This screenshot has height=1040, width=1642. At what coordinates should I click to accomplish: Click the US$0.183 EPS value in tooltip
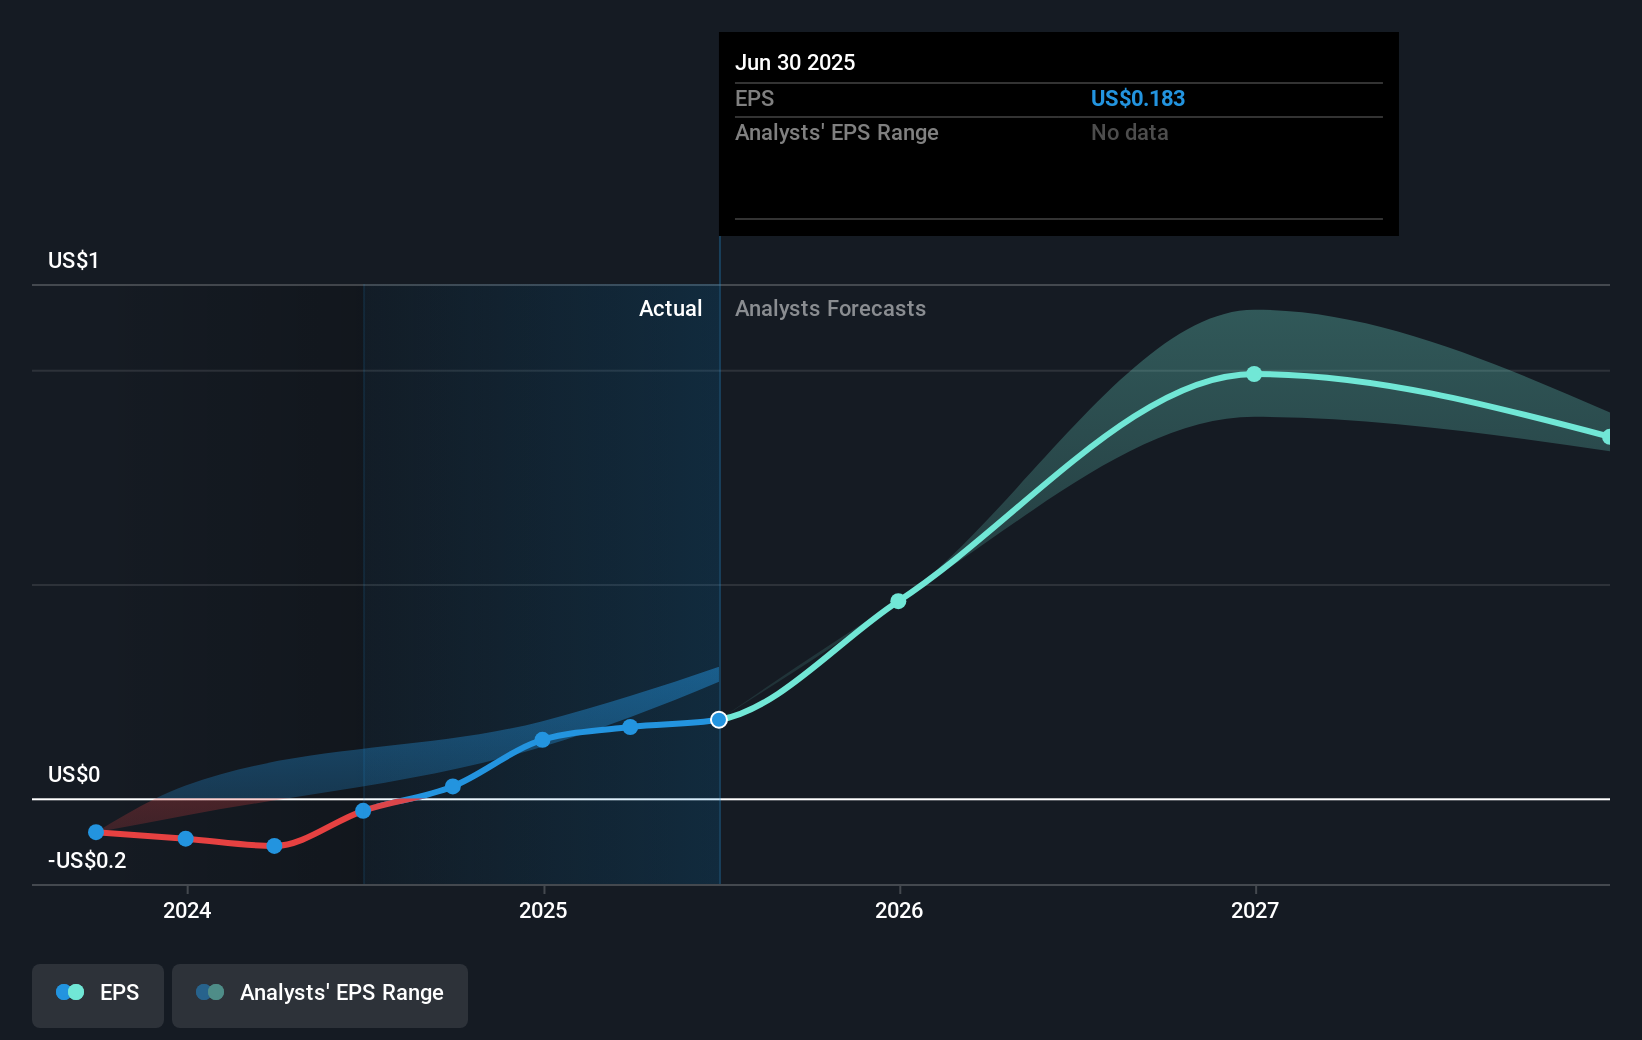(x=1138, y=98)
